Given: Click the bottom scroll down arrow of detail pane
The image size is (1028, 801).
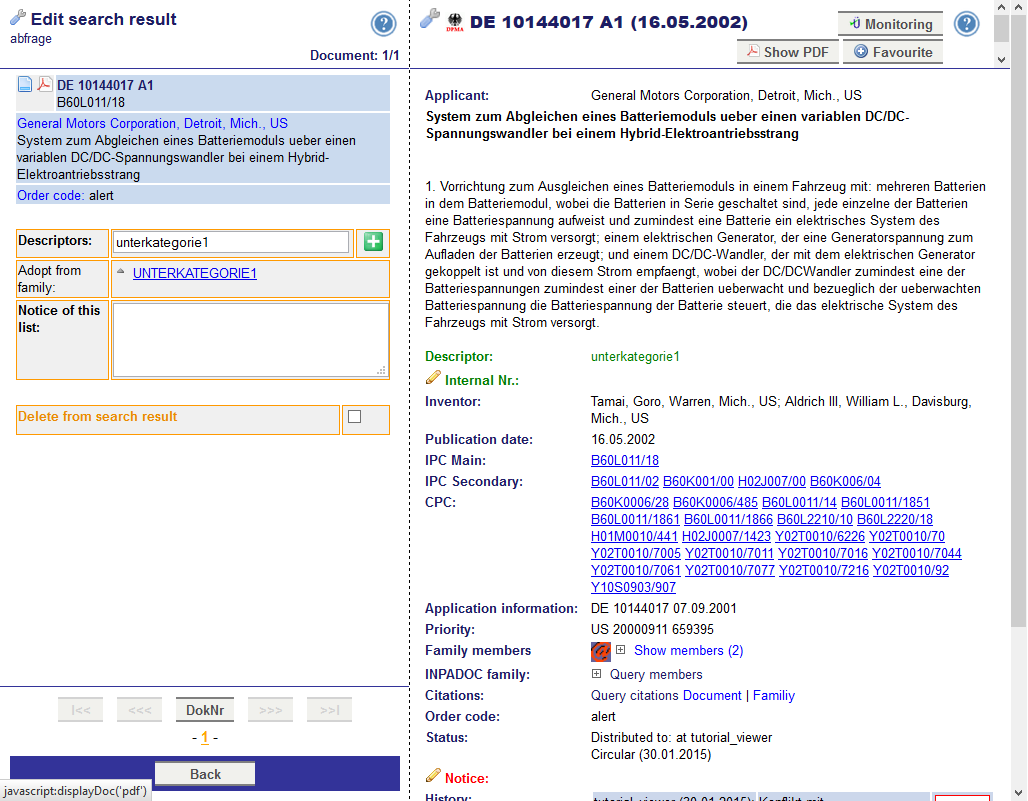Looking at the screenshot, I should point(1019,793).
